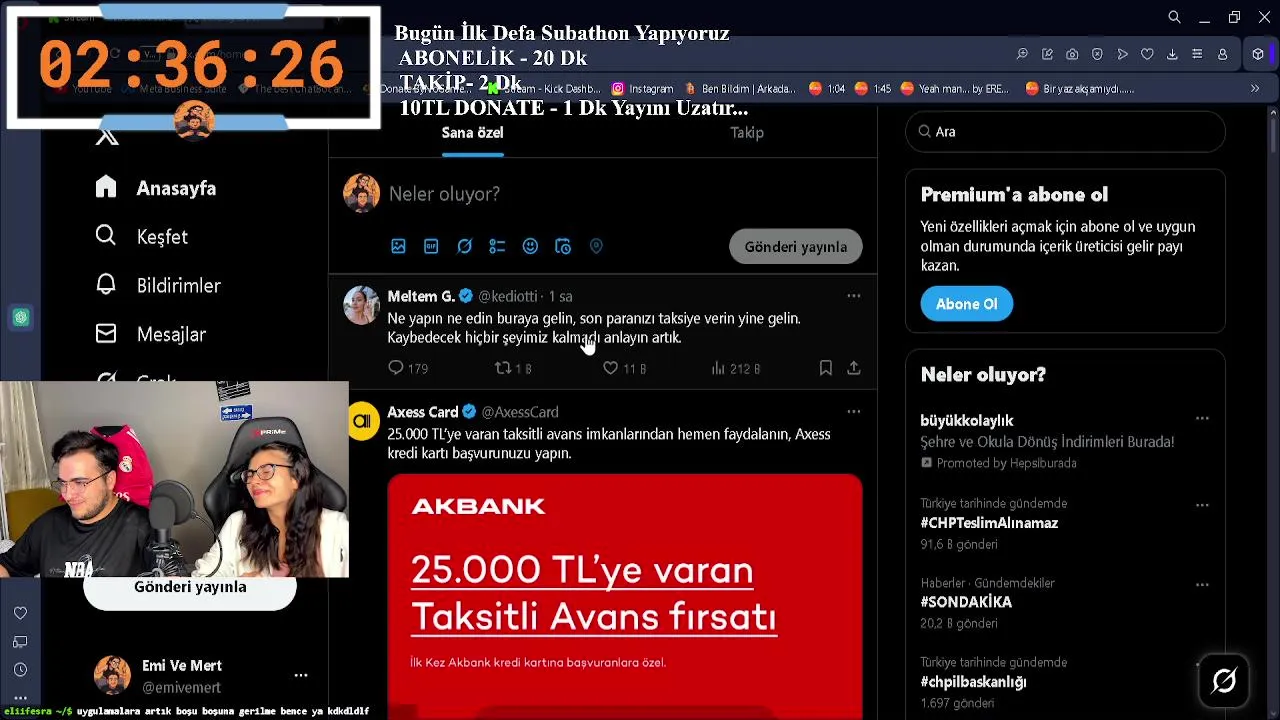Click the Gönderi yayınla button in composer
Viewport: 1280px width, 720px height.
point(795,247)
